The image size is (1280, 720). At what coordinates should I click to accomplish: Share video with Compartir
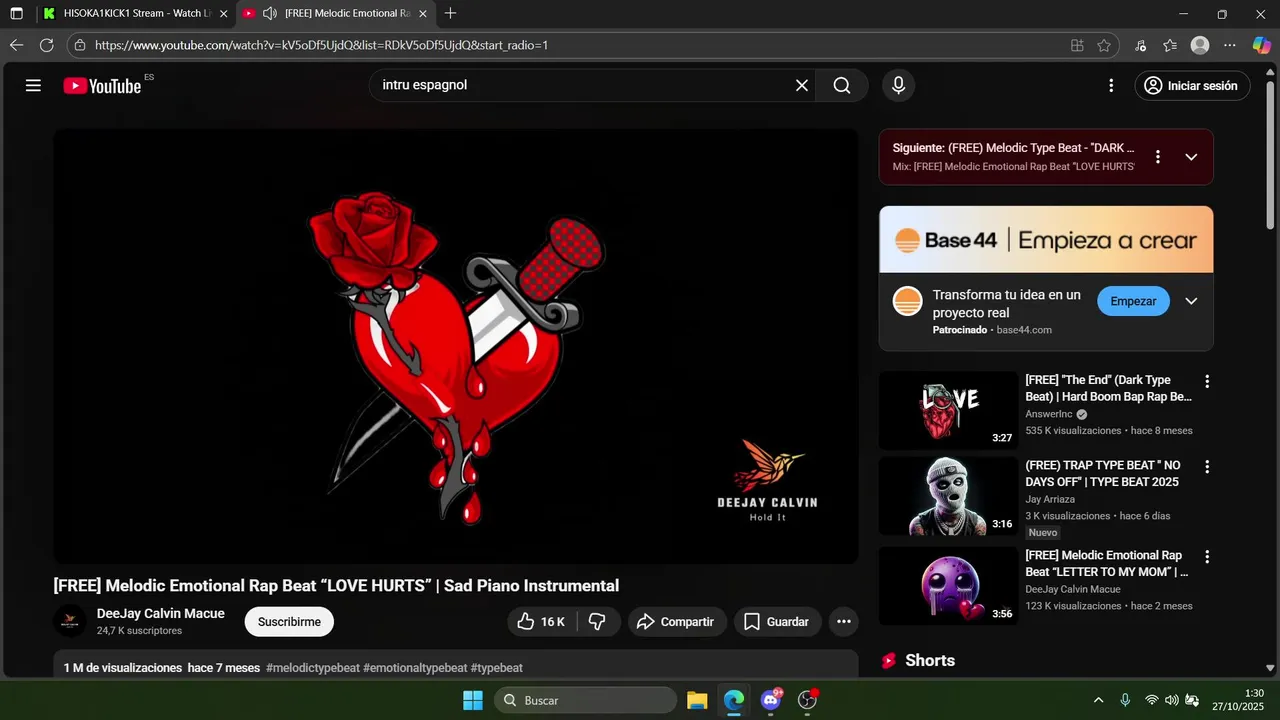(676, 622)
